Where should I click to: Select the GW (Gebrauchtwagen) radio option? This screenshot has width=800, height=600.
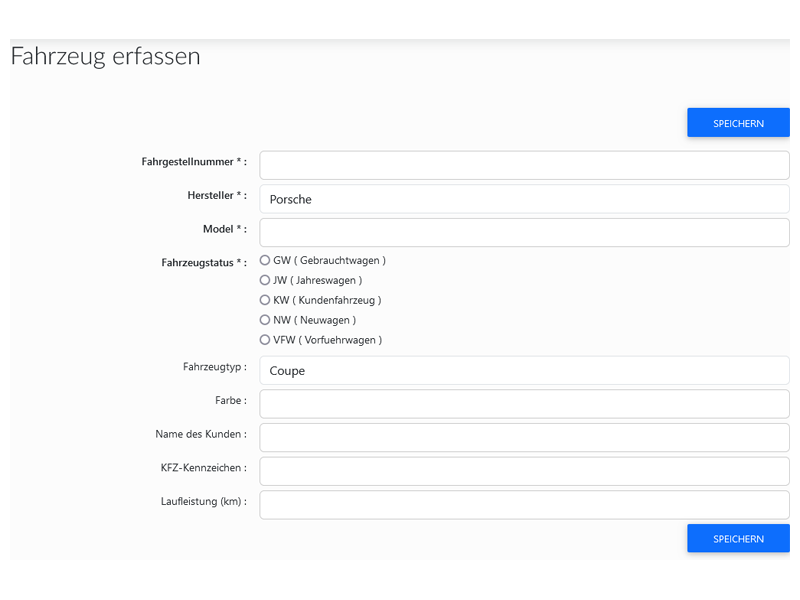click(265, 260)
